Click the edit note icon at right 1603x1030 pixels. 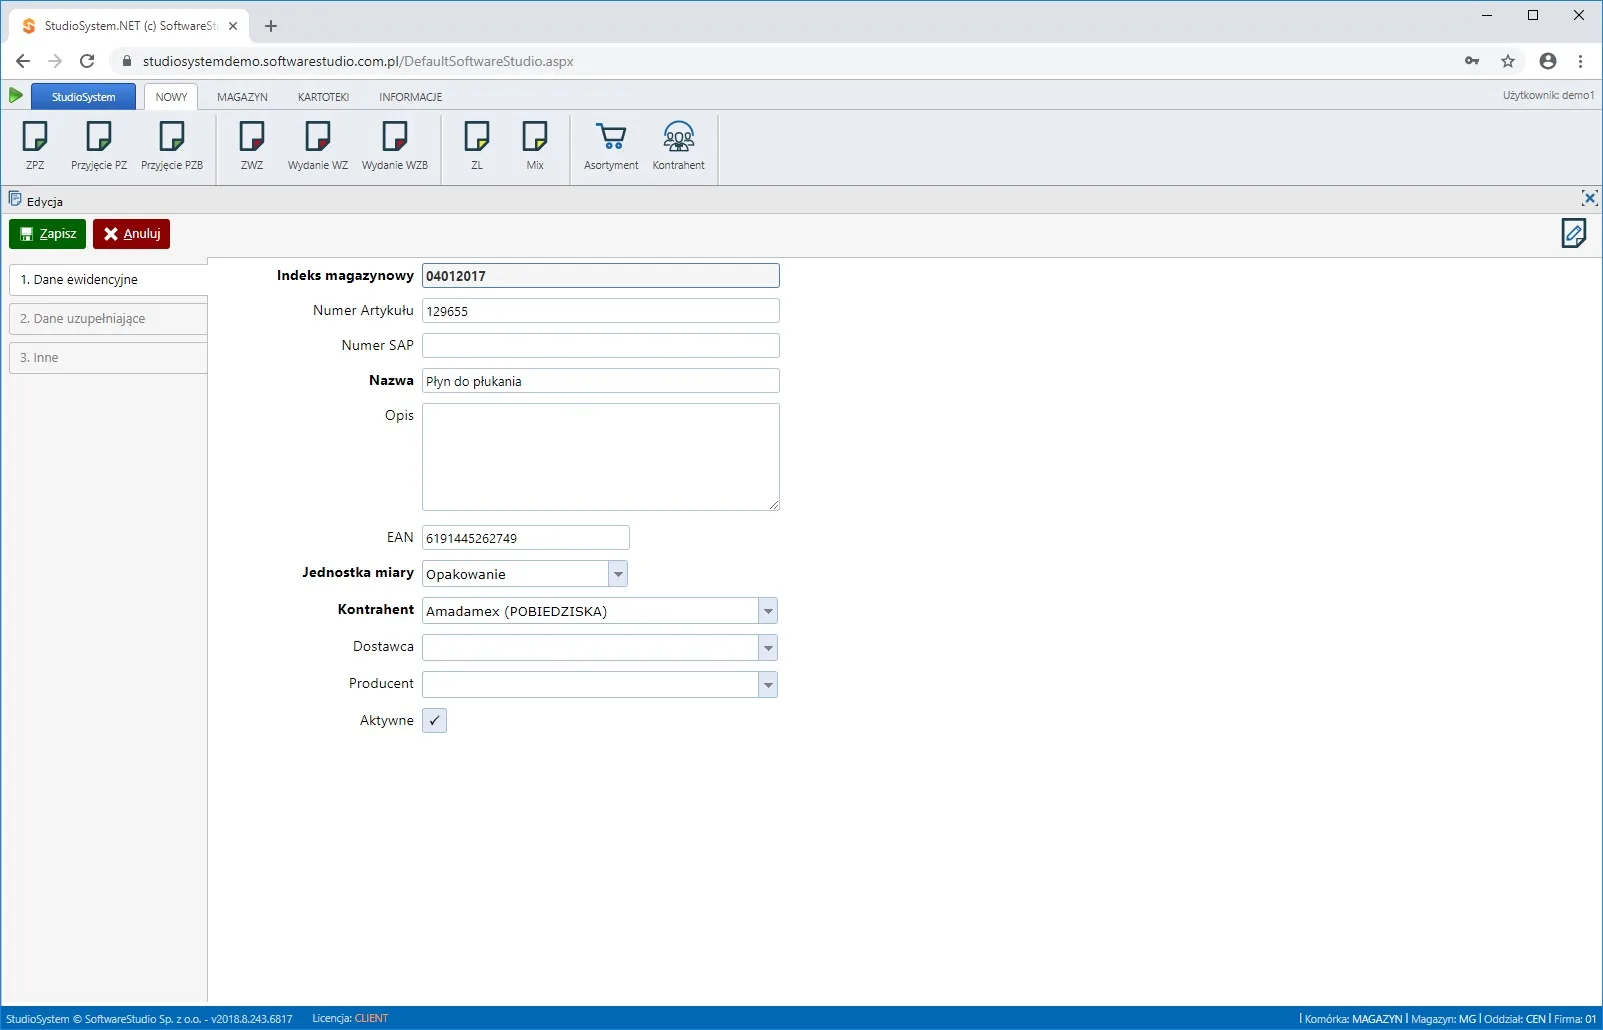[x=1573, y=234]
